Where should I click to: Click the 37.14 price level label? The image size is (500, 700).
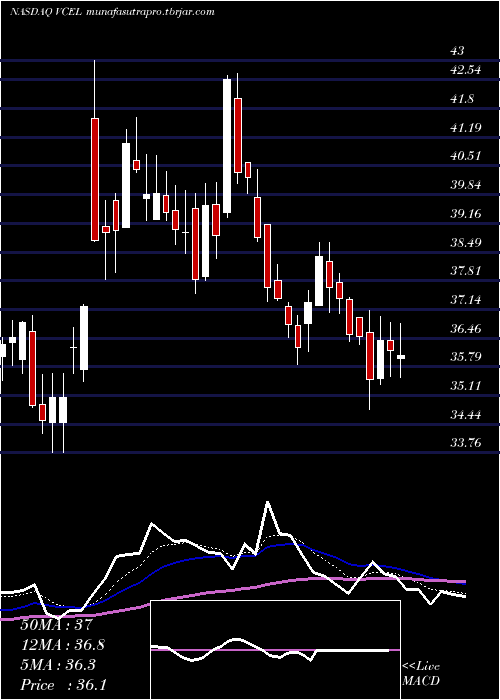point(466,300)
